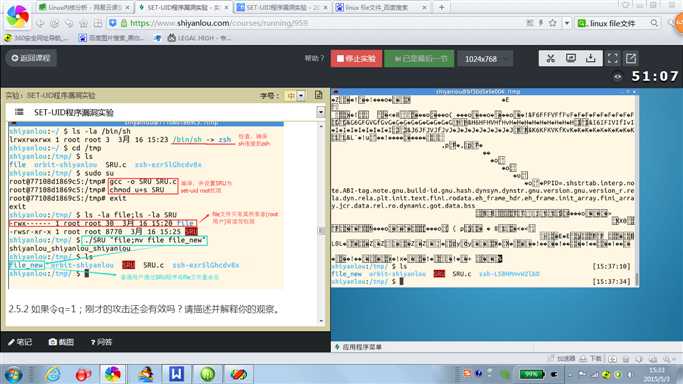
Task: Click the guide panel scrollbar down arrow
Action: (321, 321)
